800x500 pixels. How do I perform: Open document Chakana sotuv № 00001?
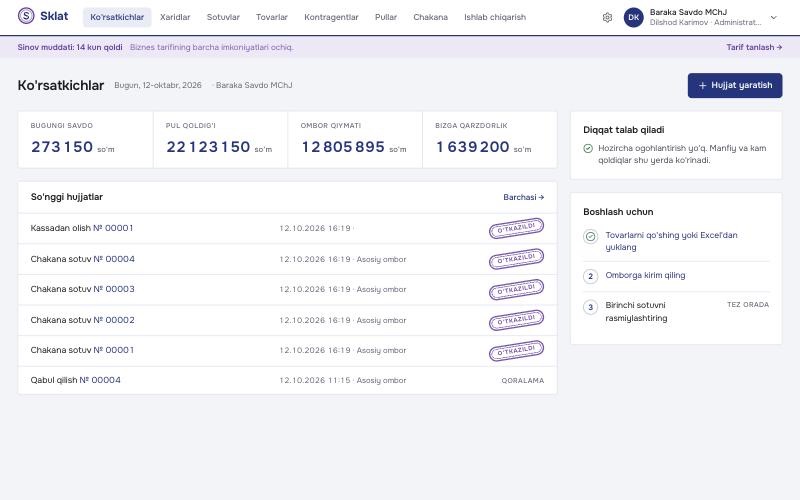[x=287, y=351]
